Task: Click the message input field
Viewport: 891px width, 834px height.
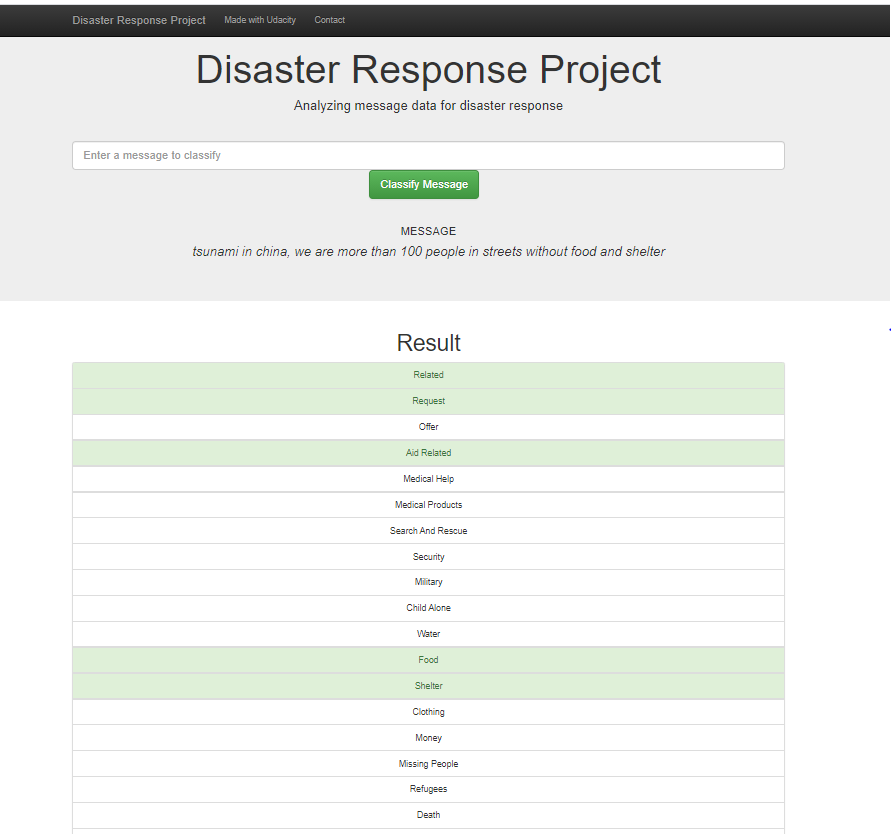Action: point(428,155)
